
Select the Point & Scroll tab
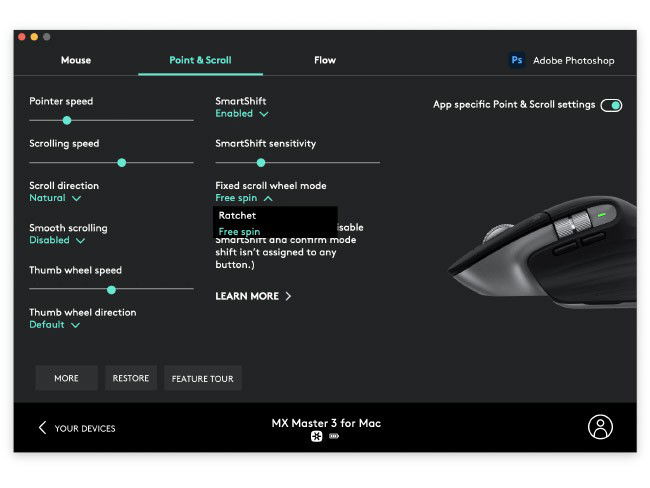point(200,60)
